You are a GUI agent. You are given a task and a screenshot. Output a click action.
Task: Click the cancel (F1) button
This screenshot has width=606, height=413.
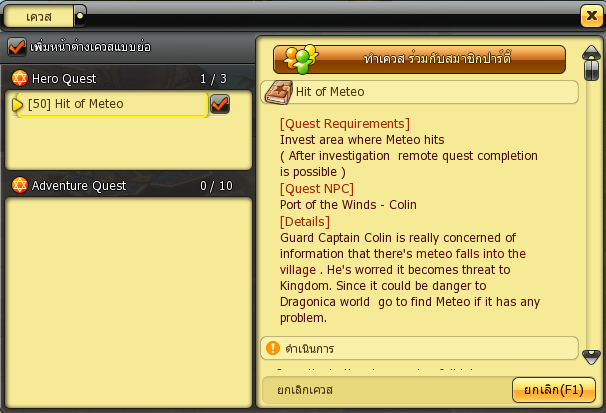[553, 390]
